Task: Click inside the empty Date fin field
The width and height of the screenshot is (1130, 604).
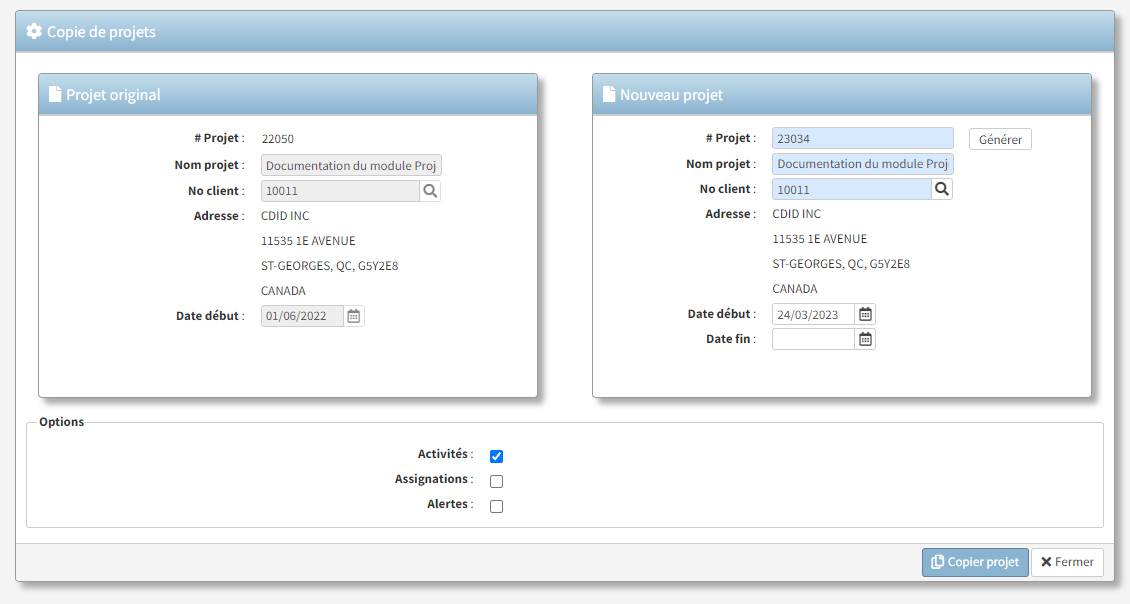Action: [x=813, y=338]
